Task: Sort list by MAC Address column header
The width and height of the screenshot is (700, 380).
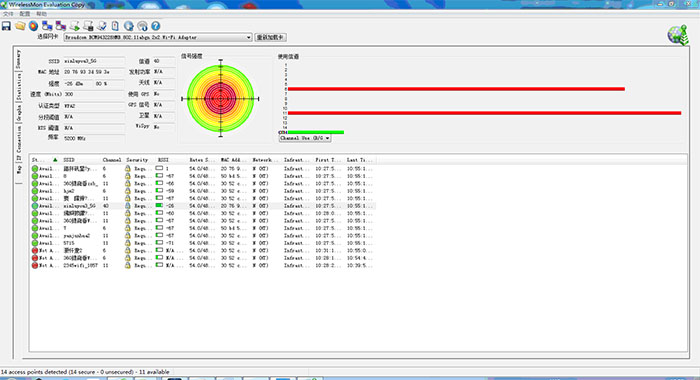Action: 234,159
